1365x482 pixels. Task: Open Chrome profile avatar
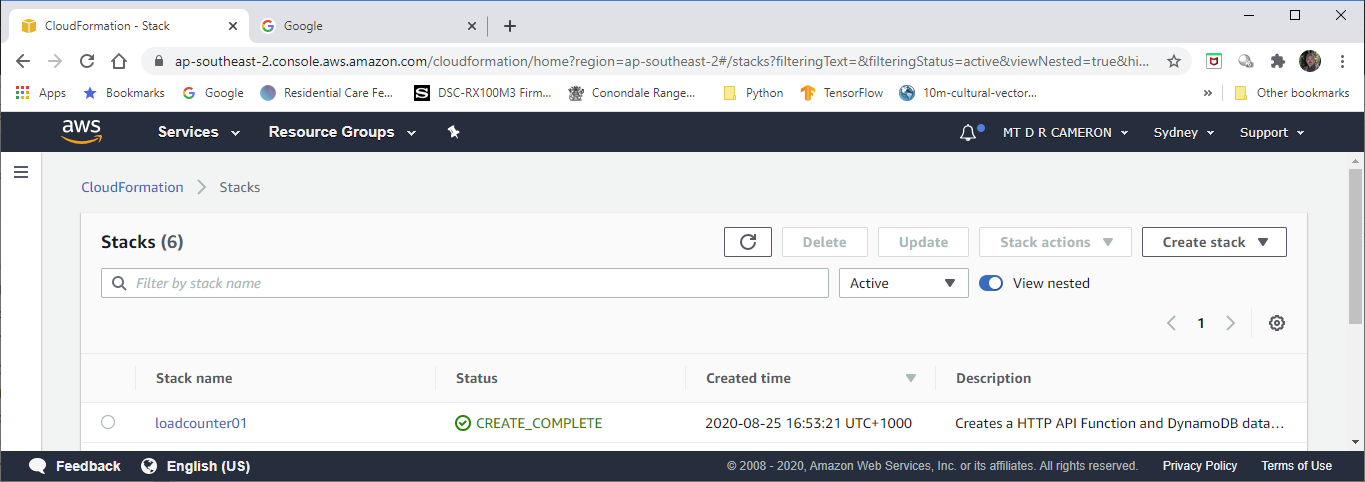coord(1309,61)
